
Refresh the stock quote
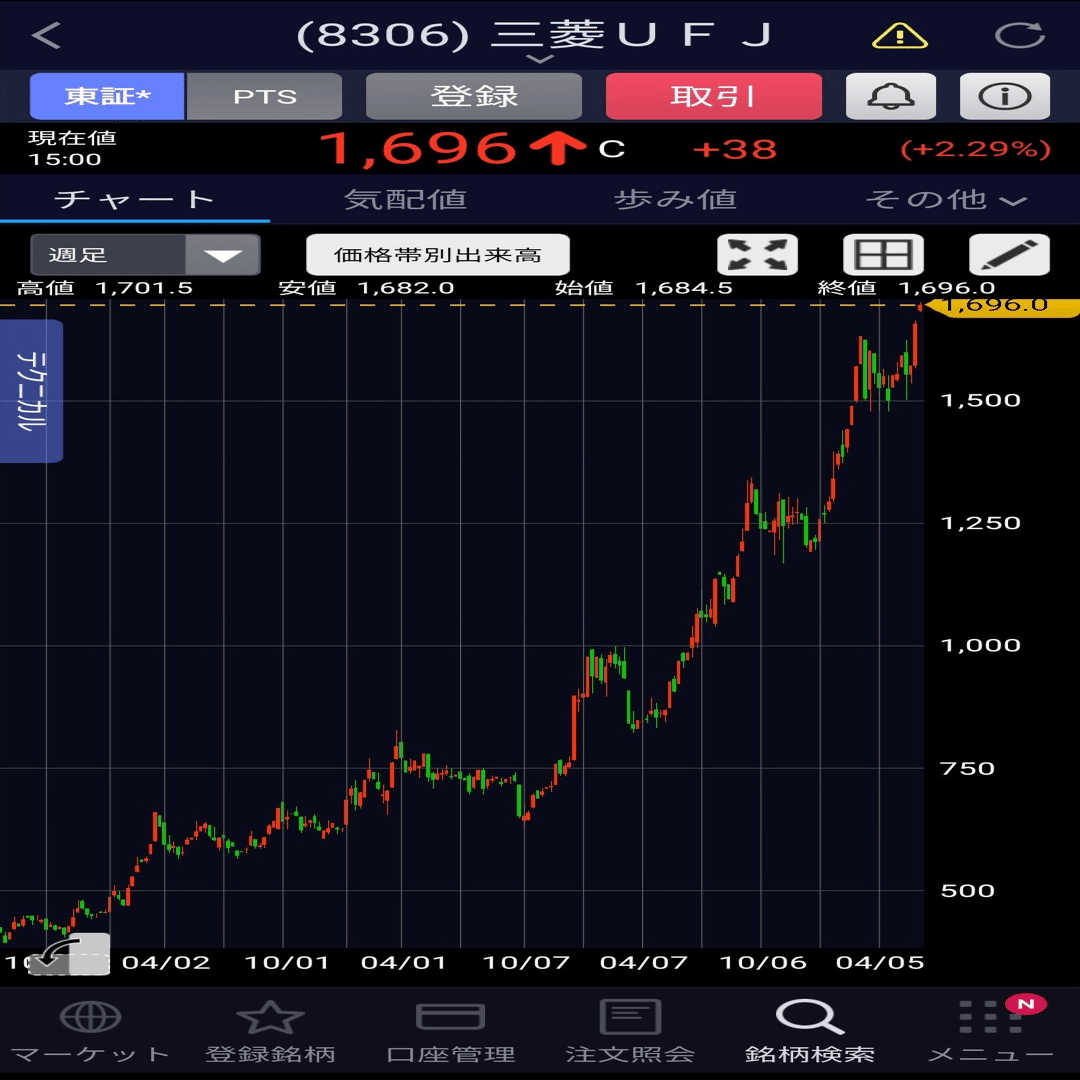tap(1019, 35)
